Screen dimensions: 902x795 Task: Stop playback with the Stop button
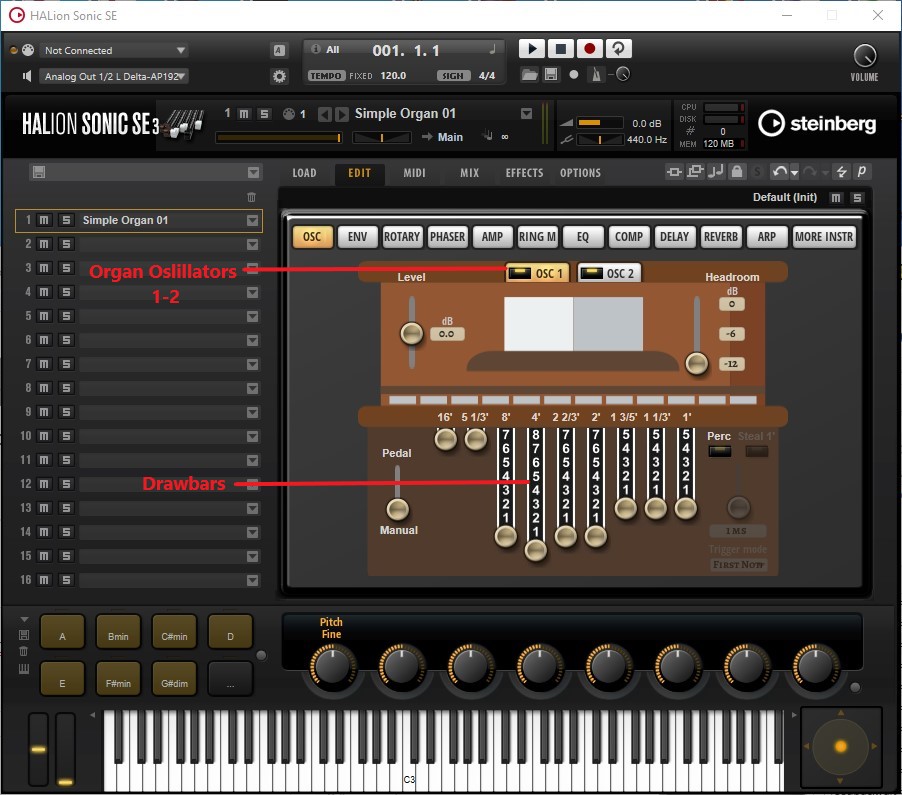[x=560, y=49]
